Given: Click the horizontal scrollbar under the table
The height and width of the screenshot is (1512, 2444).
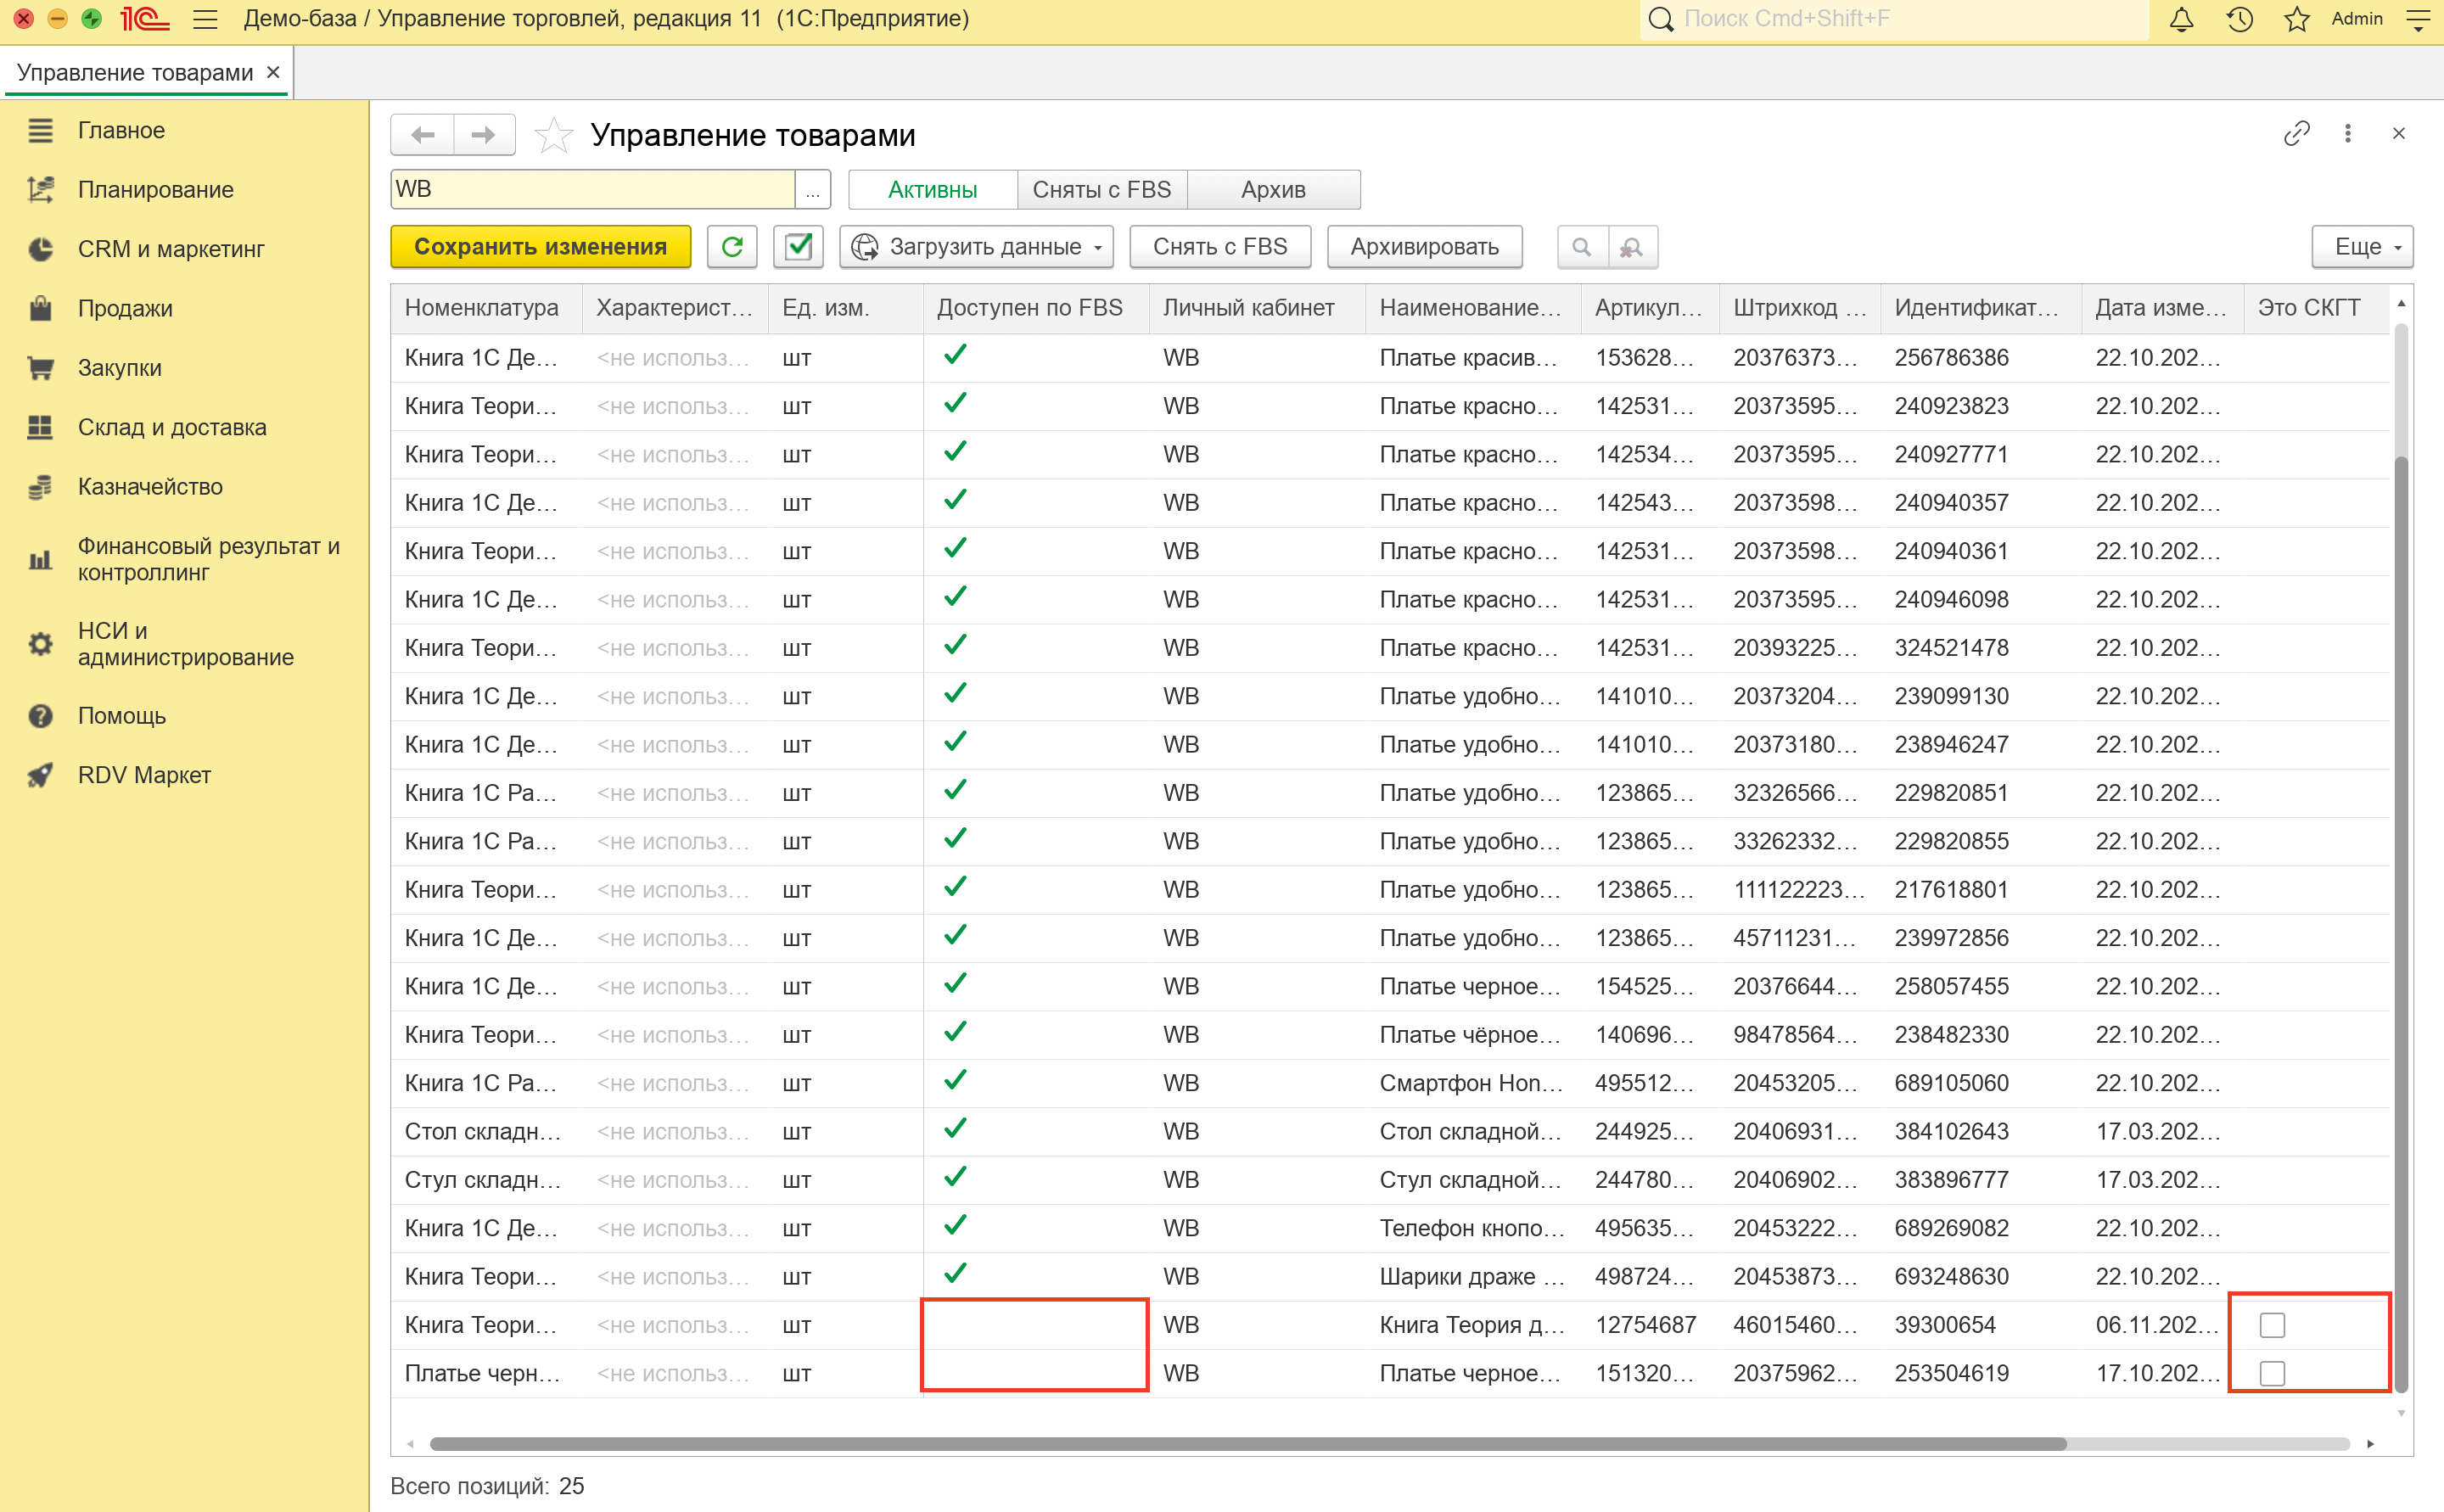Looking at the screenshot, I should tap(1246, 1443).
